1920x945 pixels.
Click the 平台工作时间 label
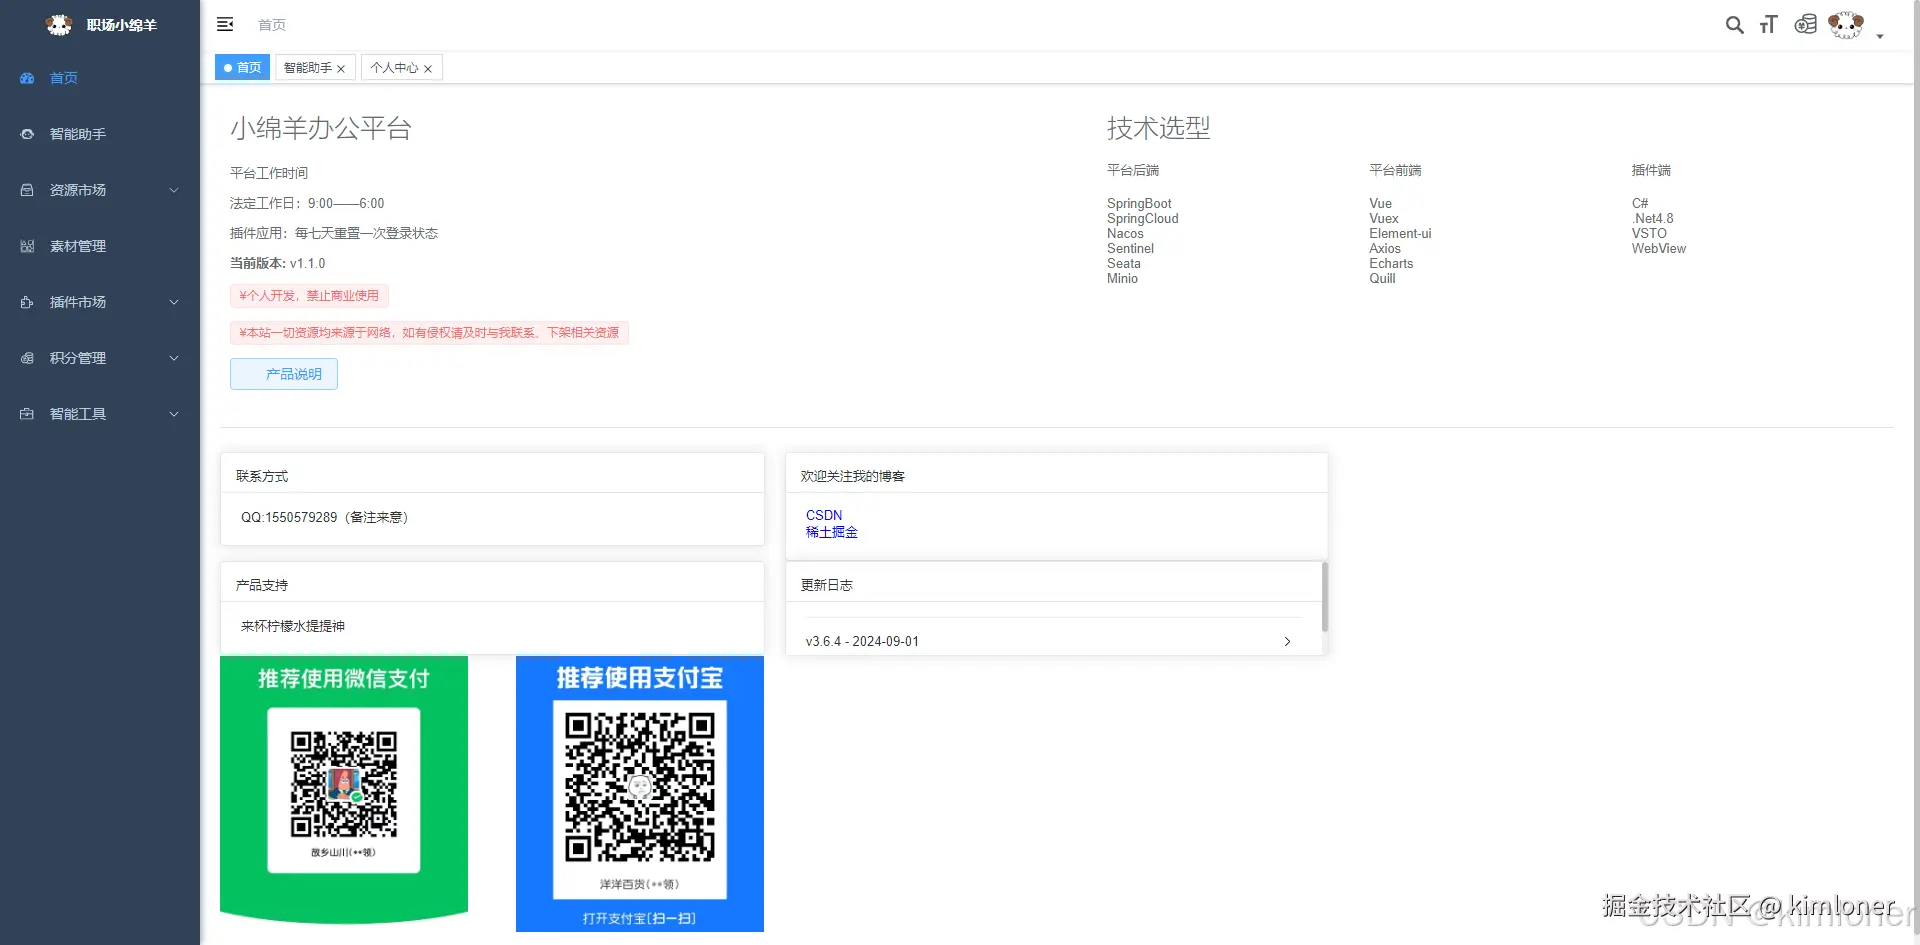tap(269, 174)
